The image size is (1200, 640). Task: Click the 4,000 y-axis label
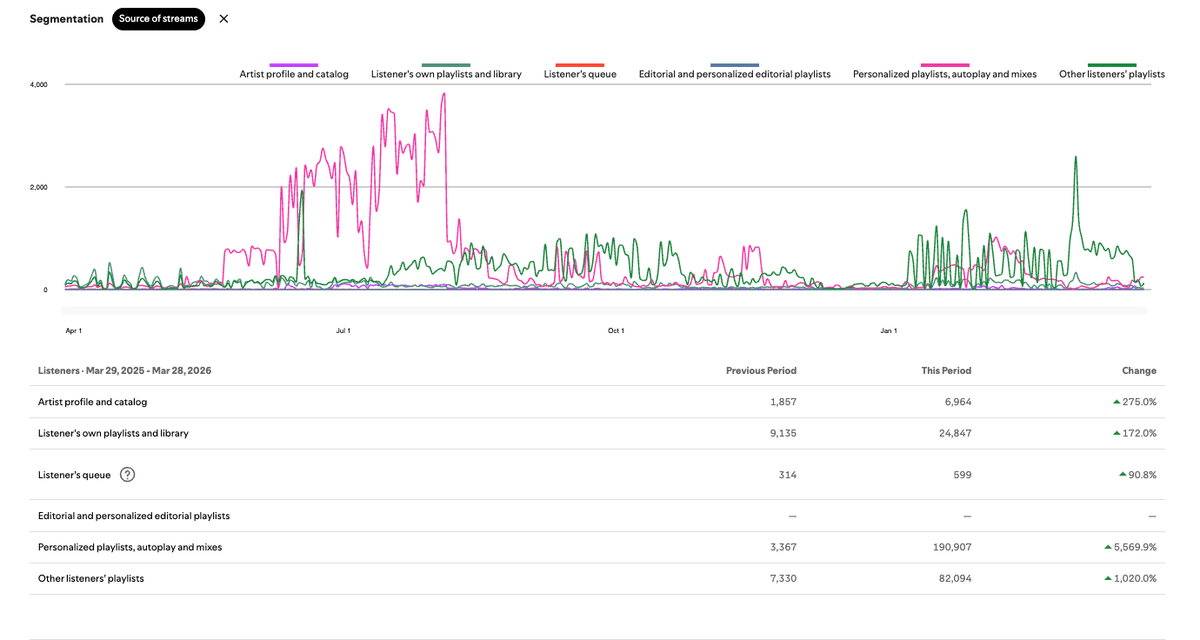point(39,85)
